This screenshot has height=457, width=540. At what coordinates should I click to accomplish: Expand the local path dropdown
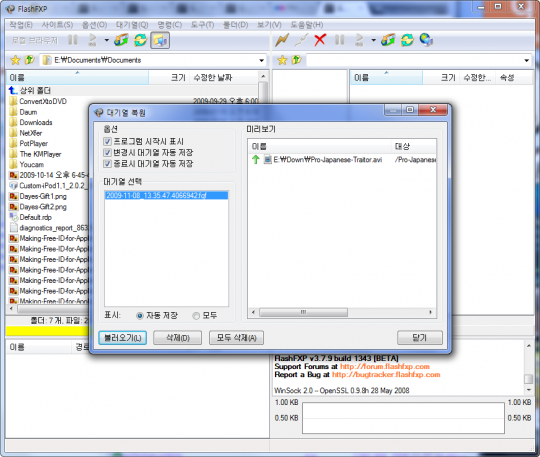coord(262,61)
